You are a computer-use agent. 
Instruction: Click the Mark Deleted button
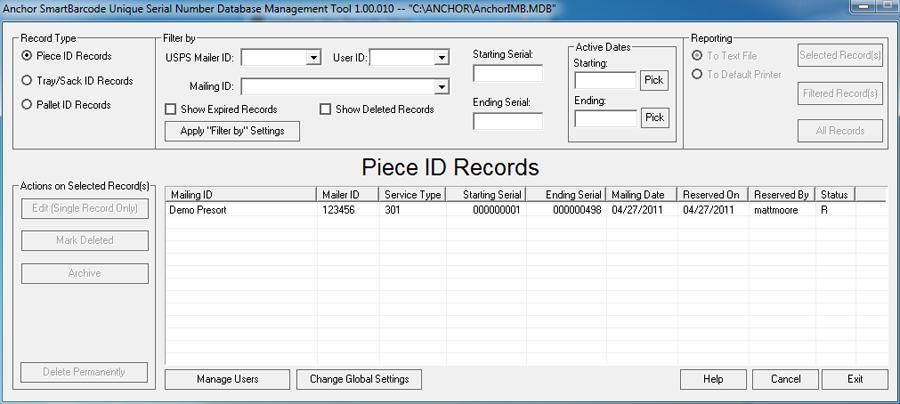(85, 240)
